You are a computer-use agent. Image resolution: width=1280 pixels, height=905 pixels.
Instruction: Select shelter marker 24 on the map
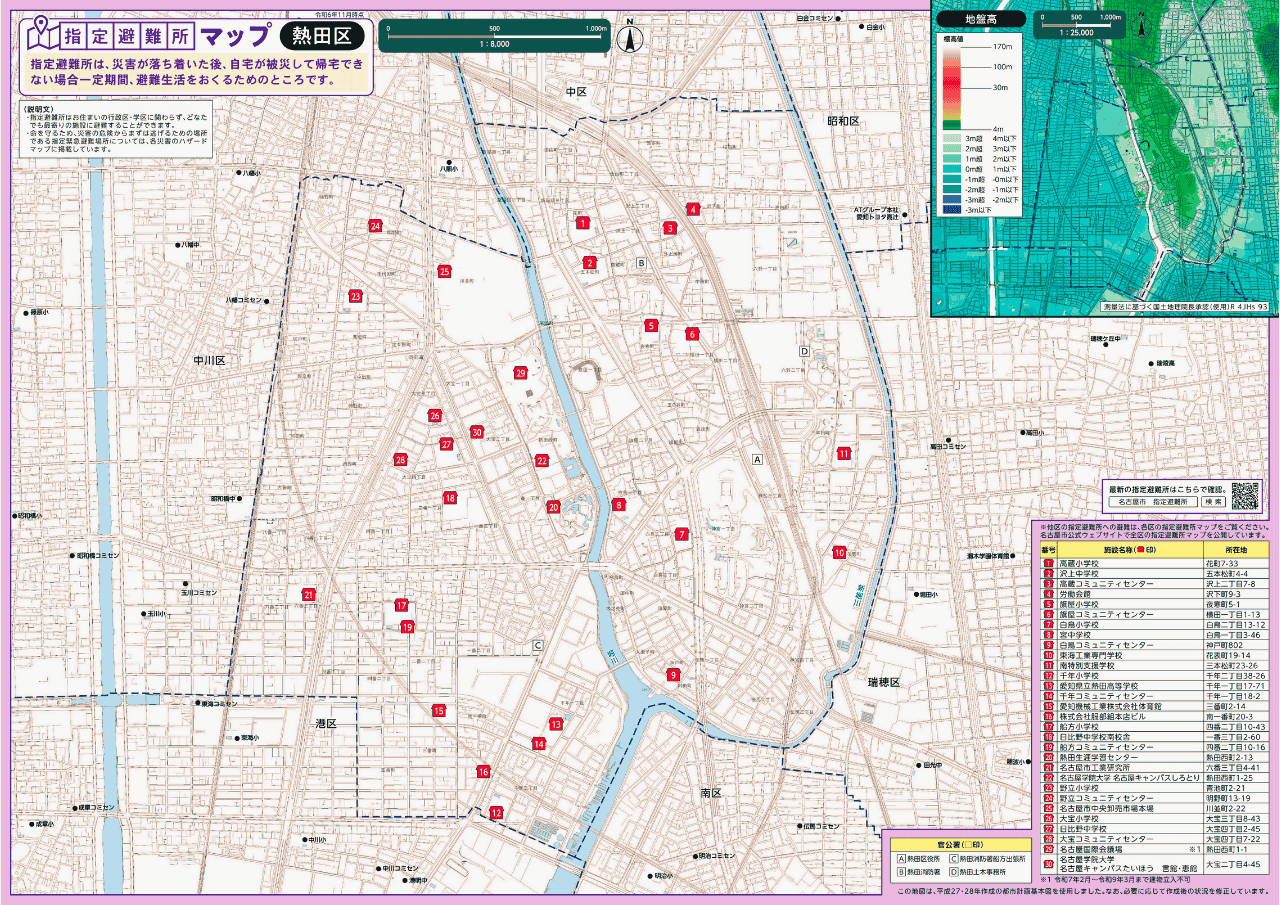pyautogui.click(x=375, y=227)
